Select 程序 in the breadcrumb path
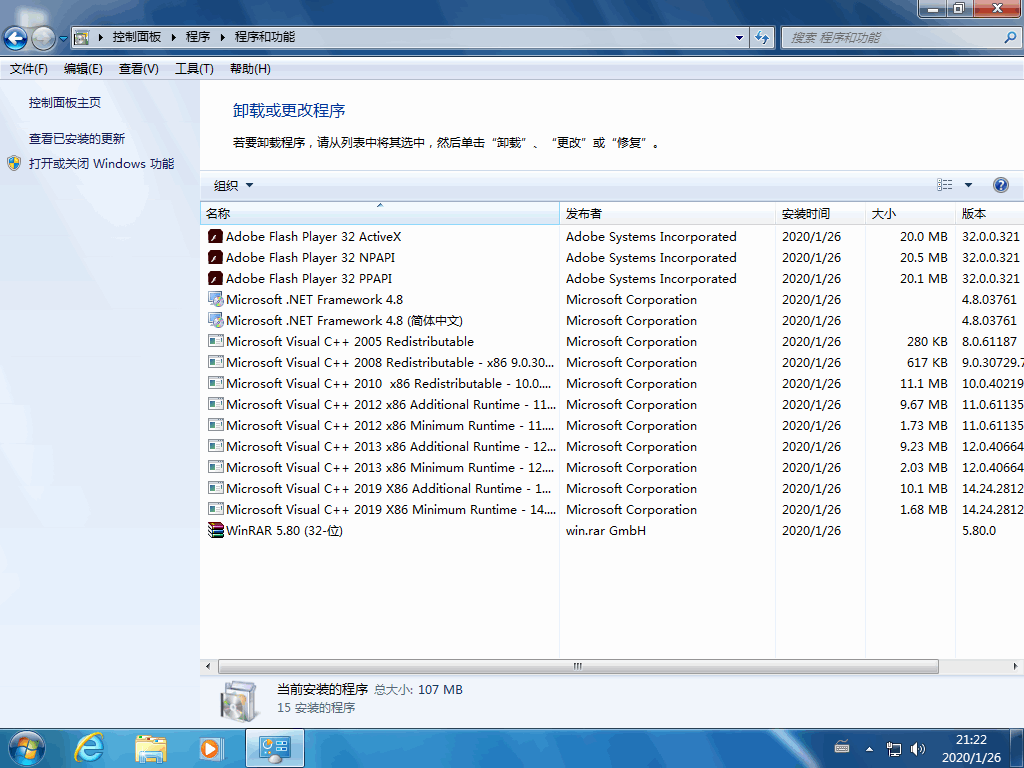The width and height of the screenshot is (1024, 768). pos(198,37)
